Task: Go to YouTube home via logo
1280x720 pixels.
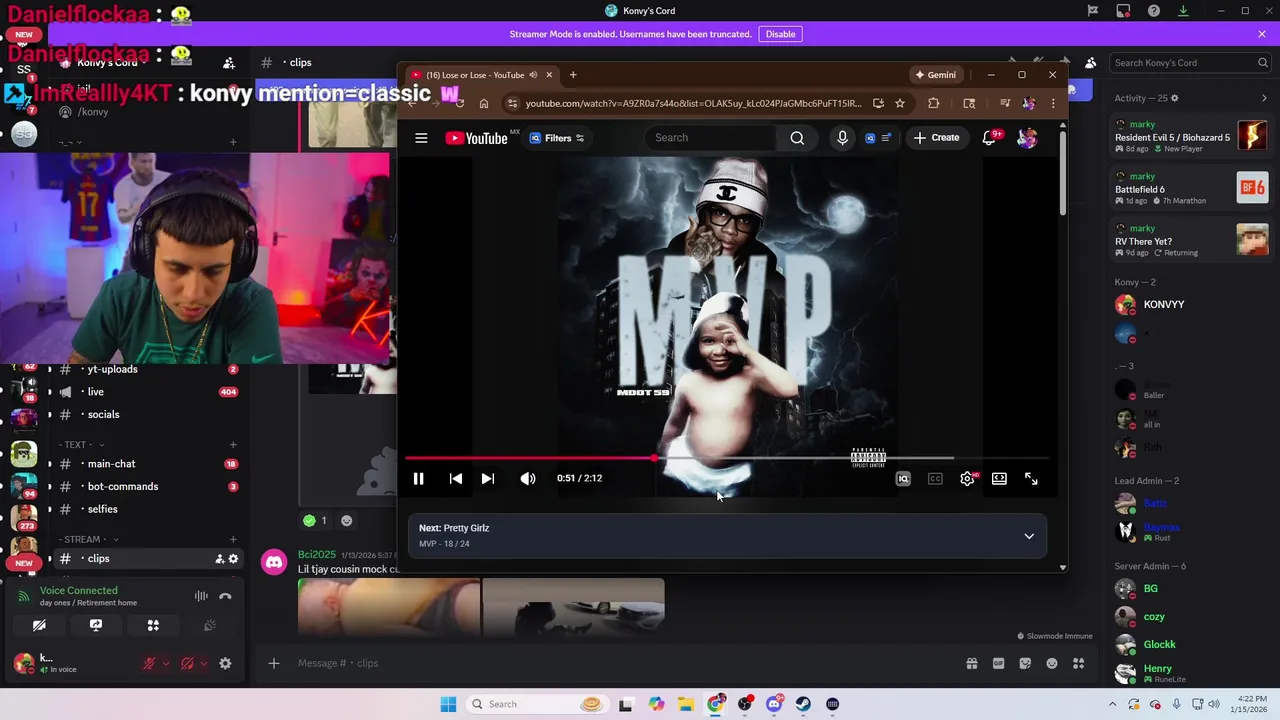Action: coord(477,138)
